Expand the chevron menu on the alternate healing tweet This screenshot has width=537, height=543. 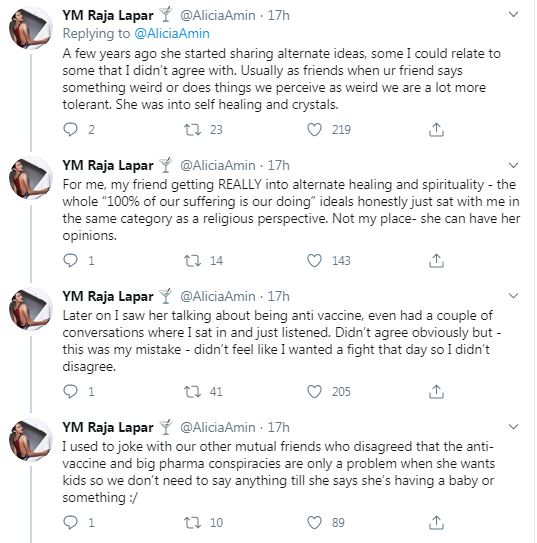[513, 165]
